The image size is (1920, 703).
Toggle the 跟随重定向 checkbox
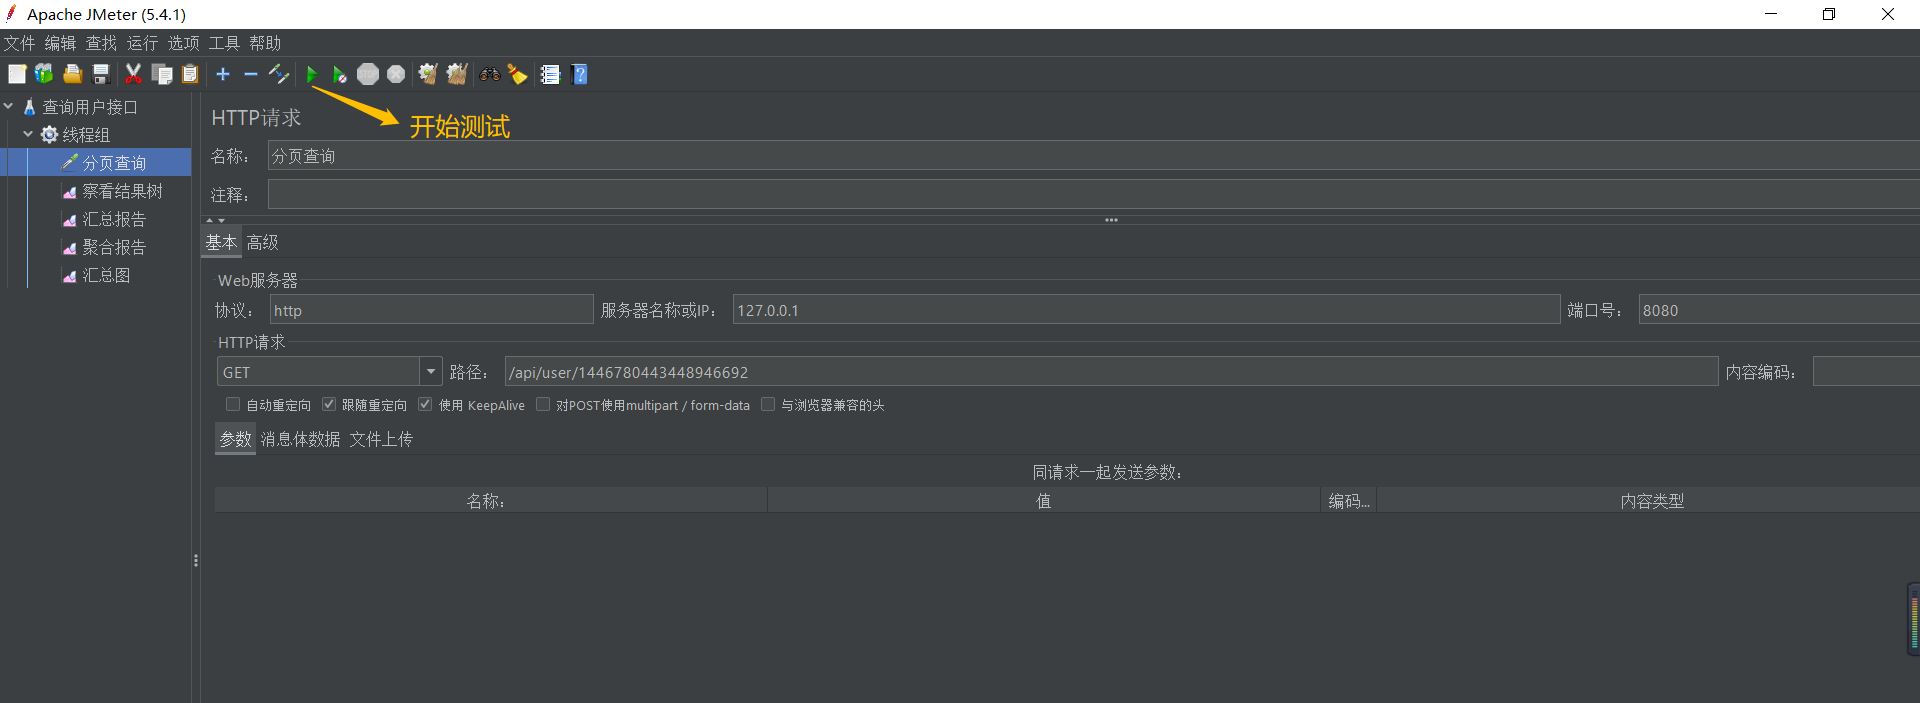[x=329, y=404]
